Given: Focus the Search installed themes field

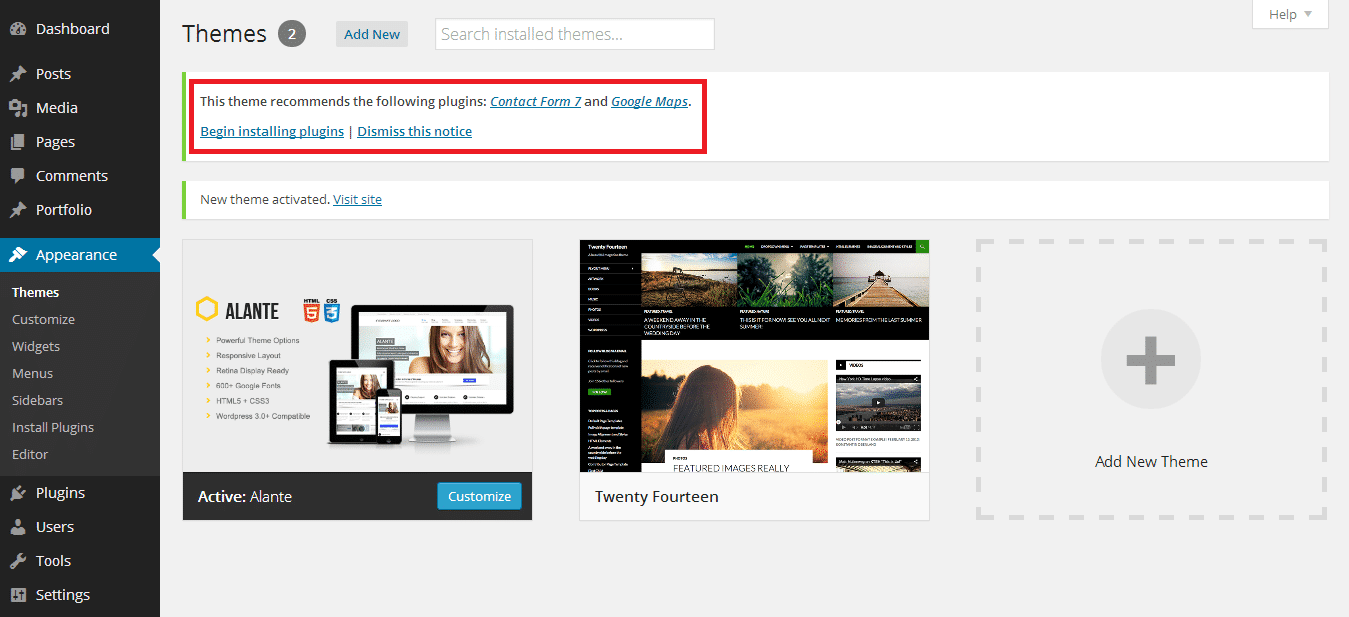Looking at the screenshot, I should click(x=575, y=34).
